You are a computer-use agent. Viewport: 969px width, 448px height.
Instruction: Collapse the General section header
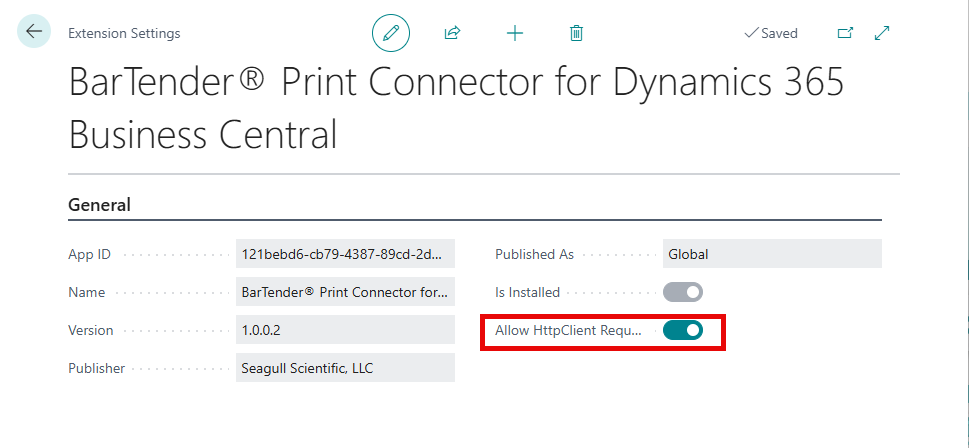99,205
